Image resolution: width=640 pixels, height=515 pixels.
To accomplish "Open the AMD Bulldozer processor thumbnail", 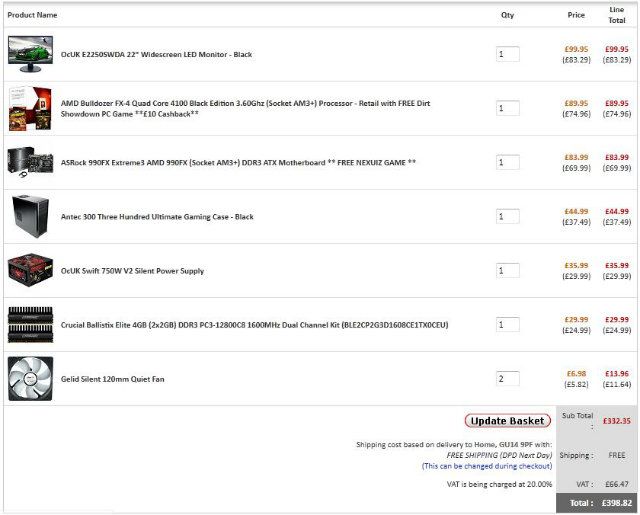I will (x=30, y=108).
